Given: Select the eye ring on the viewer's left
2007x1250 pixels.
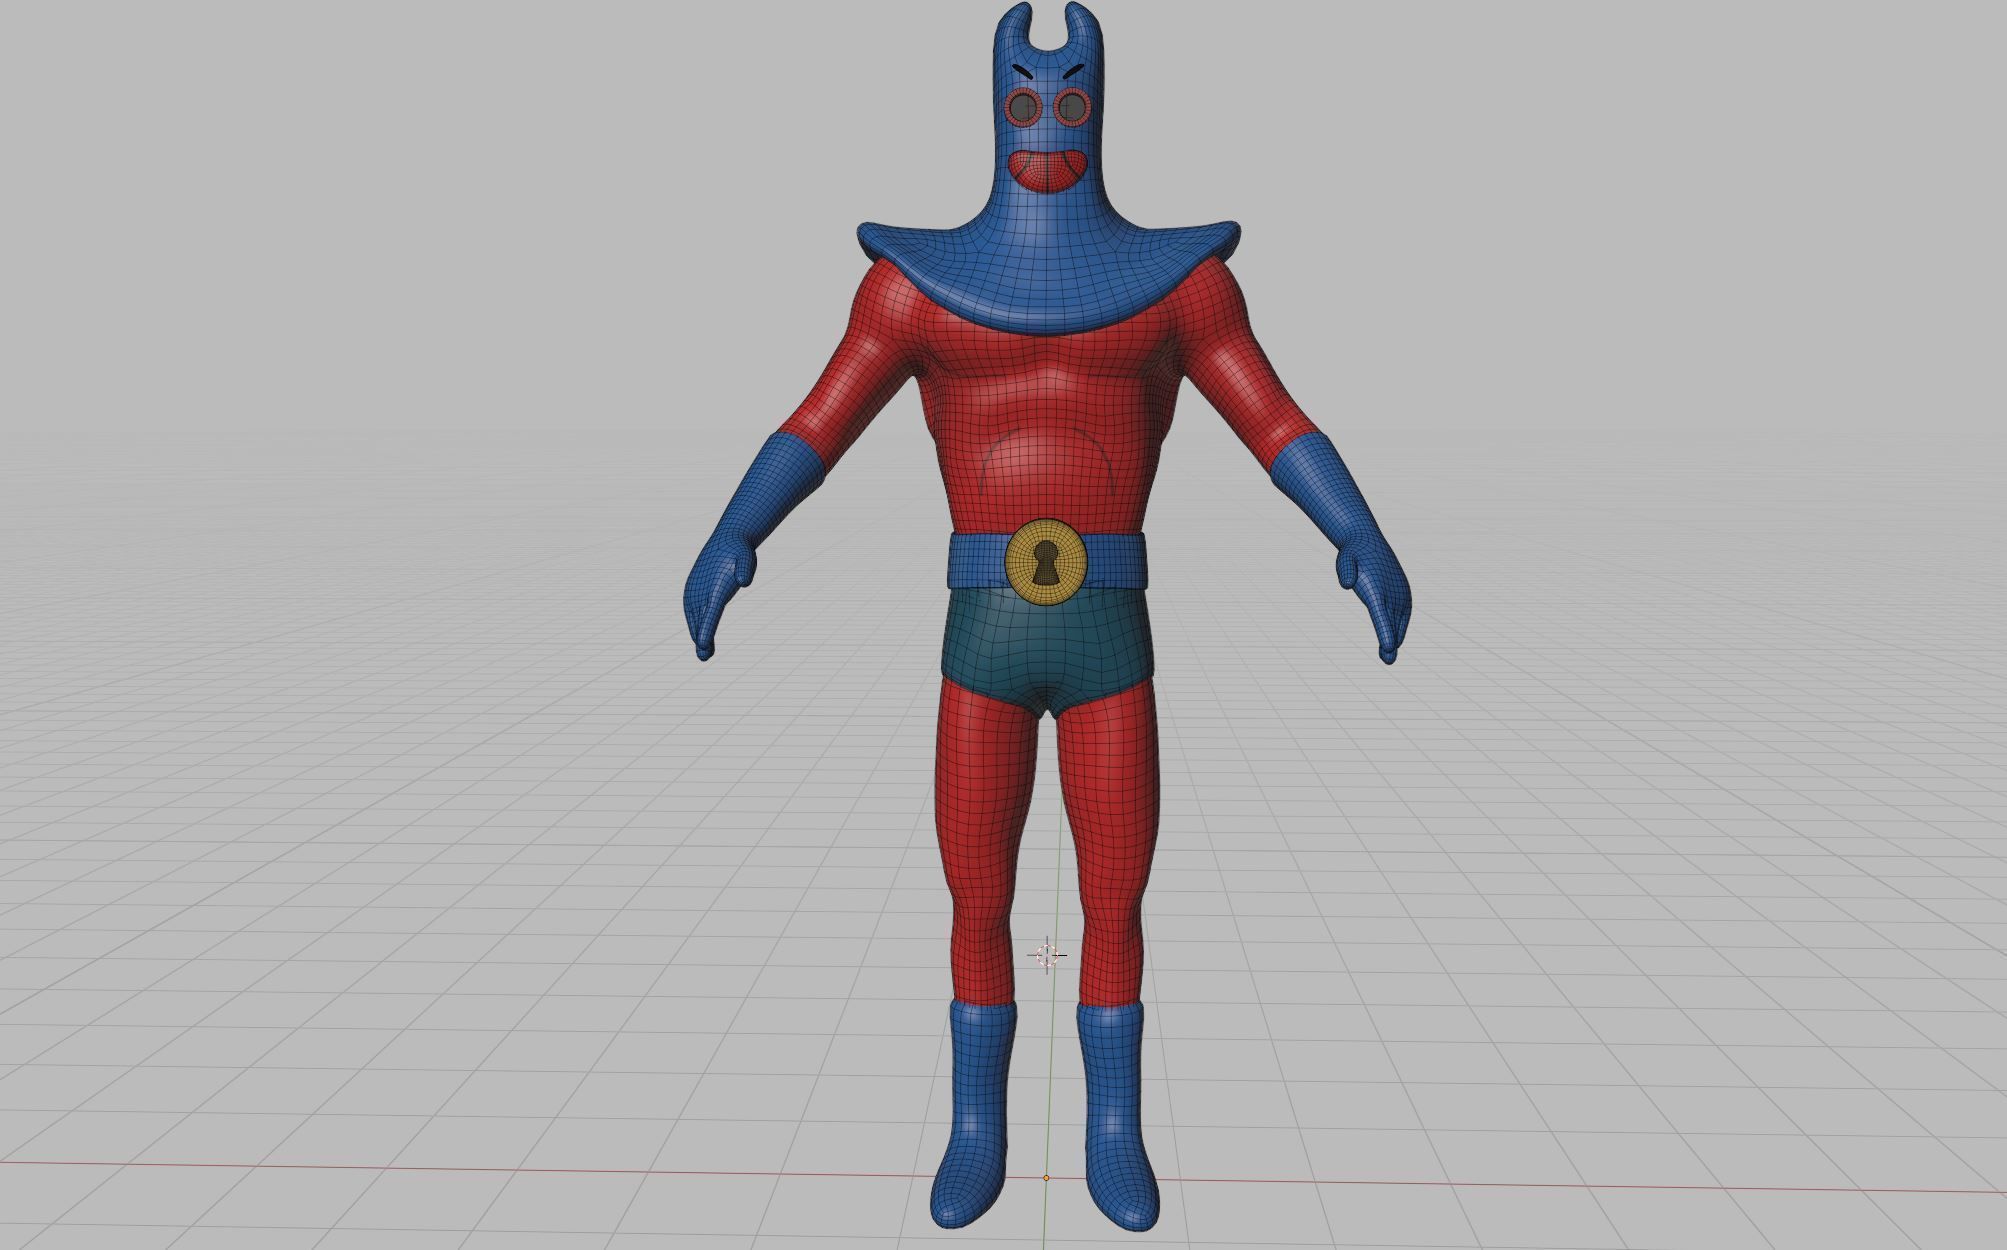Looking at the screenshot, I should [1023, 106].
